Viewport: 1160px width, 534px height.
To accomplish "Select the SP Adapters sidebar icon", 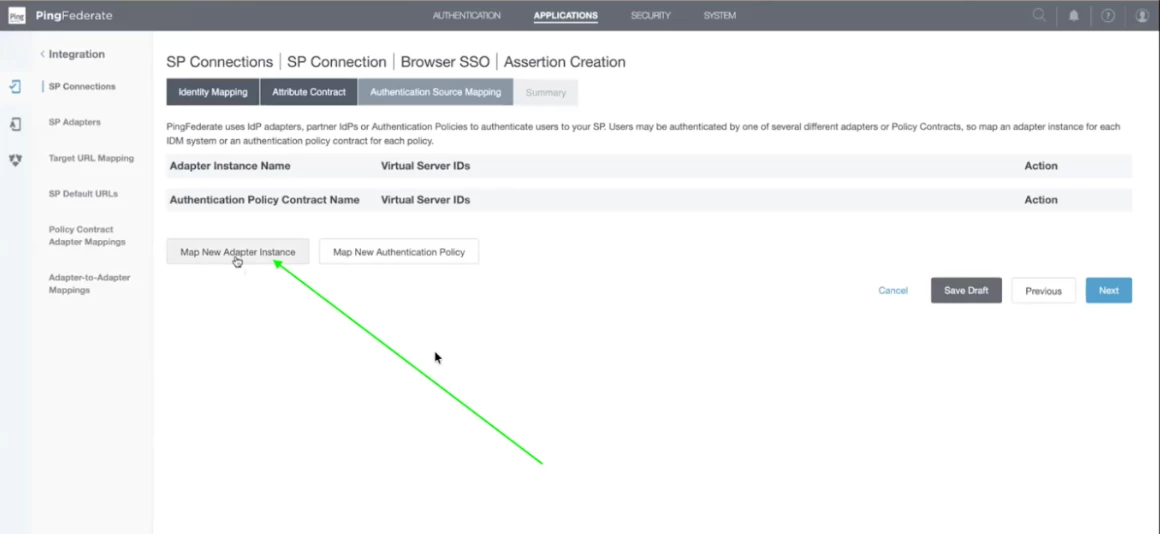I will click(16, 124).
